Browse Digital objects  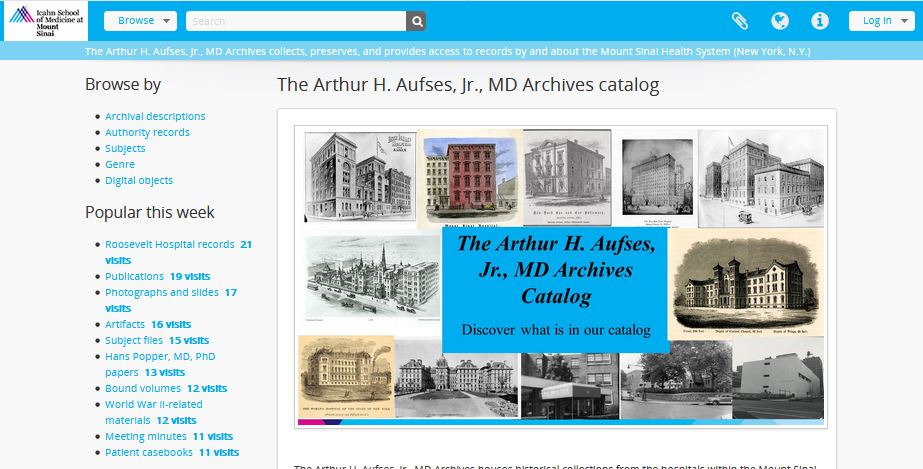[x=139, y=180]
